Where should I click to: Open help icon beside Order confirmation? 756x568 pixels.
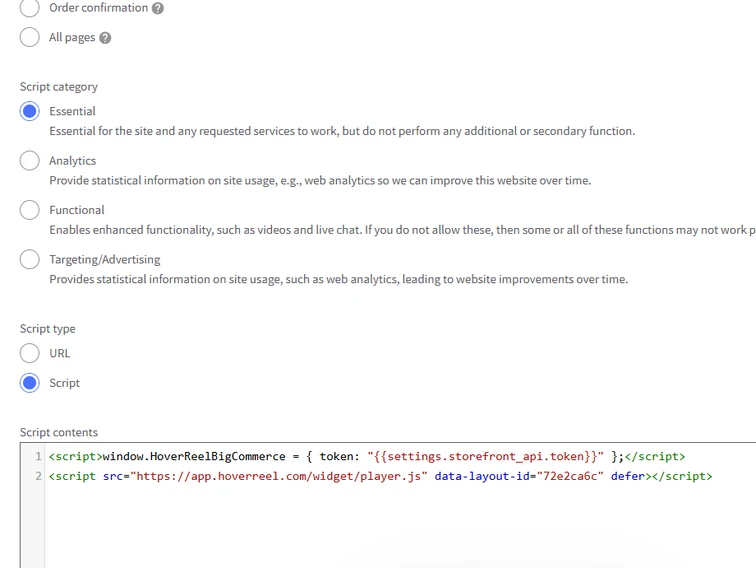(158, 8)
